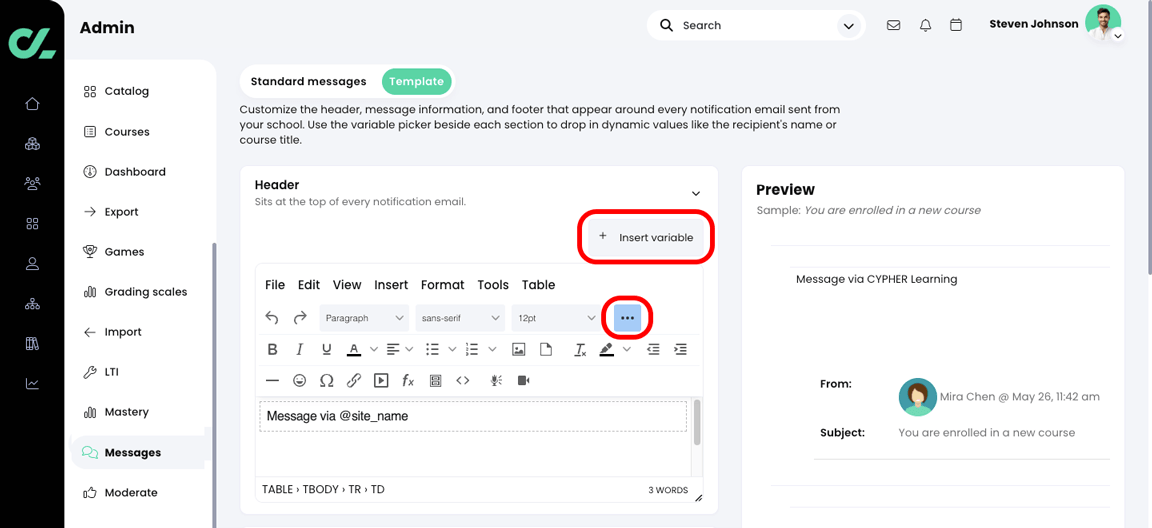Insert a hyperlink with the chain icon
1152x528 pixels.
pyautogui.click(x=353, y=380)
